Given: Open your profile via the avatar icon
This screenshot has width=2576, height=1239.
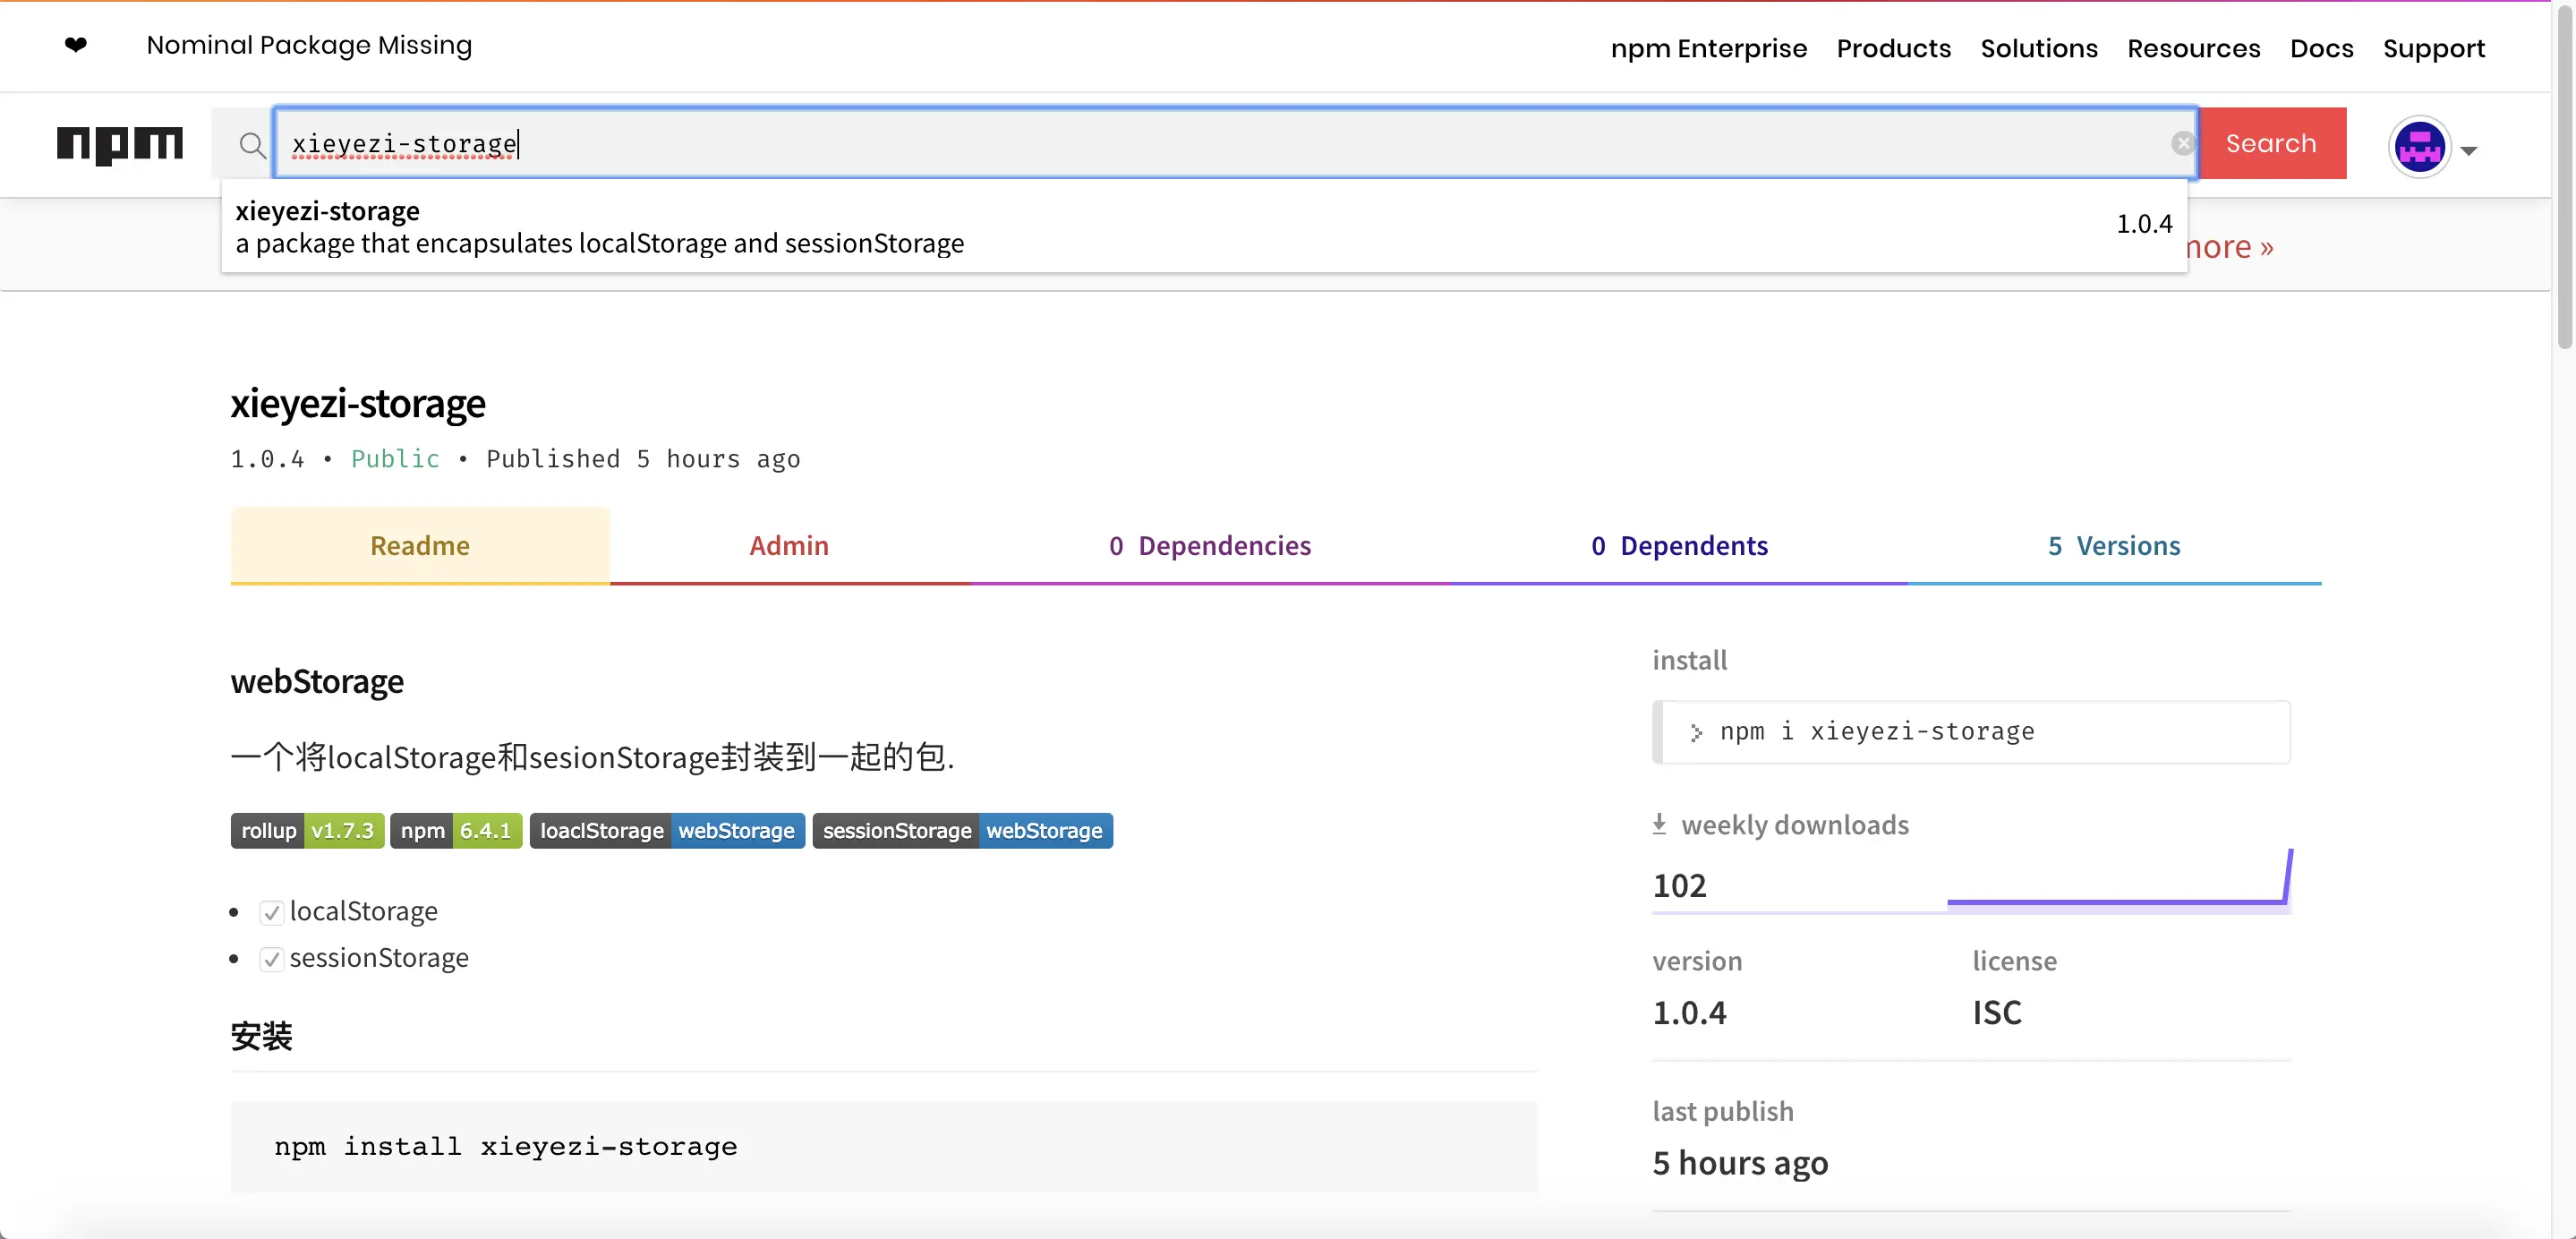Looking at the screenshot, I should 2419,146.
